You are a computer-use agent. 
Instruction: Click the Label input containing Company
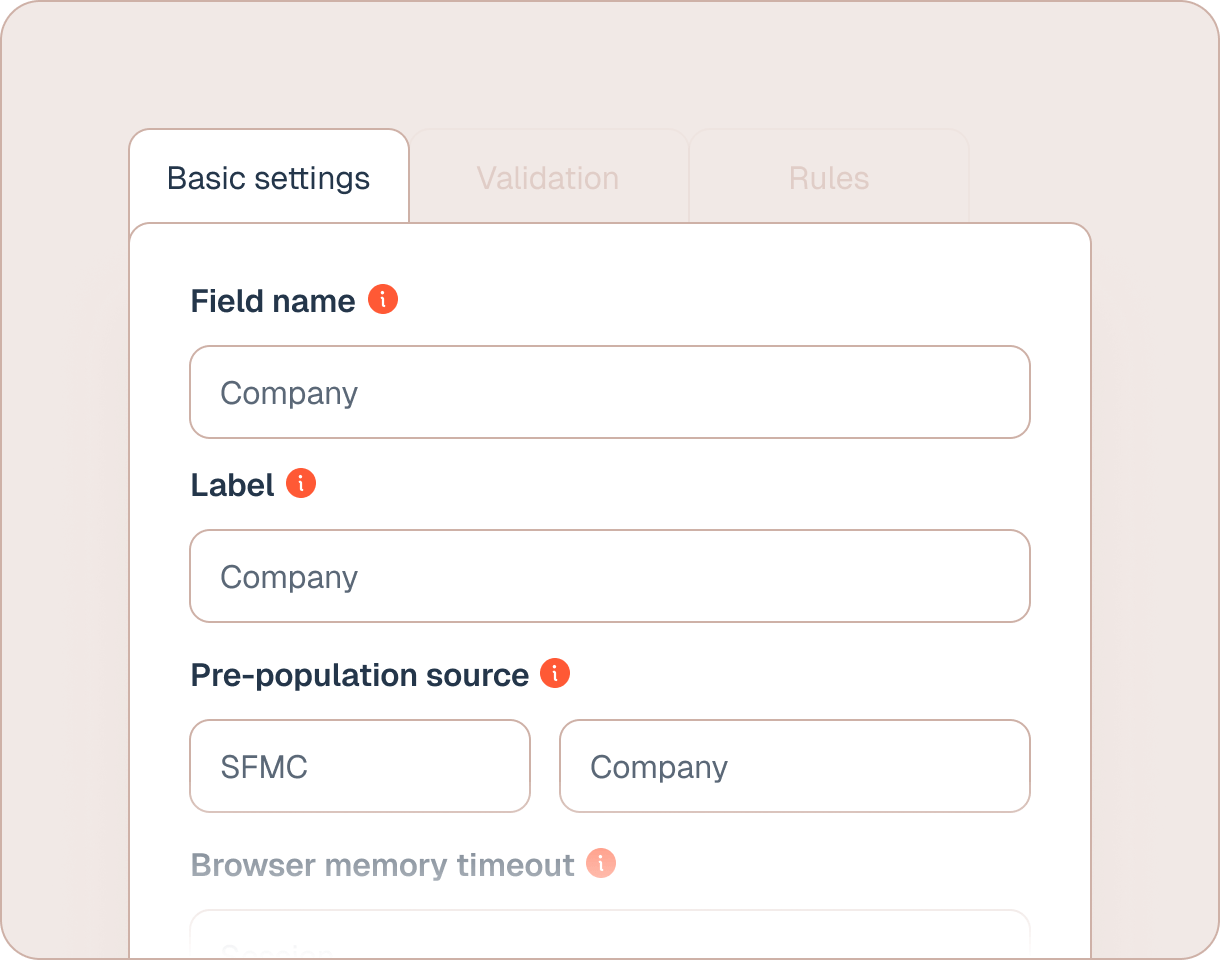(610, 576)
